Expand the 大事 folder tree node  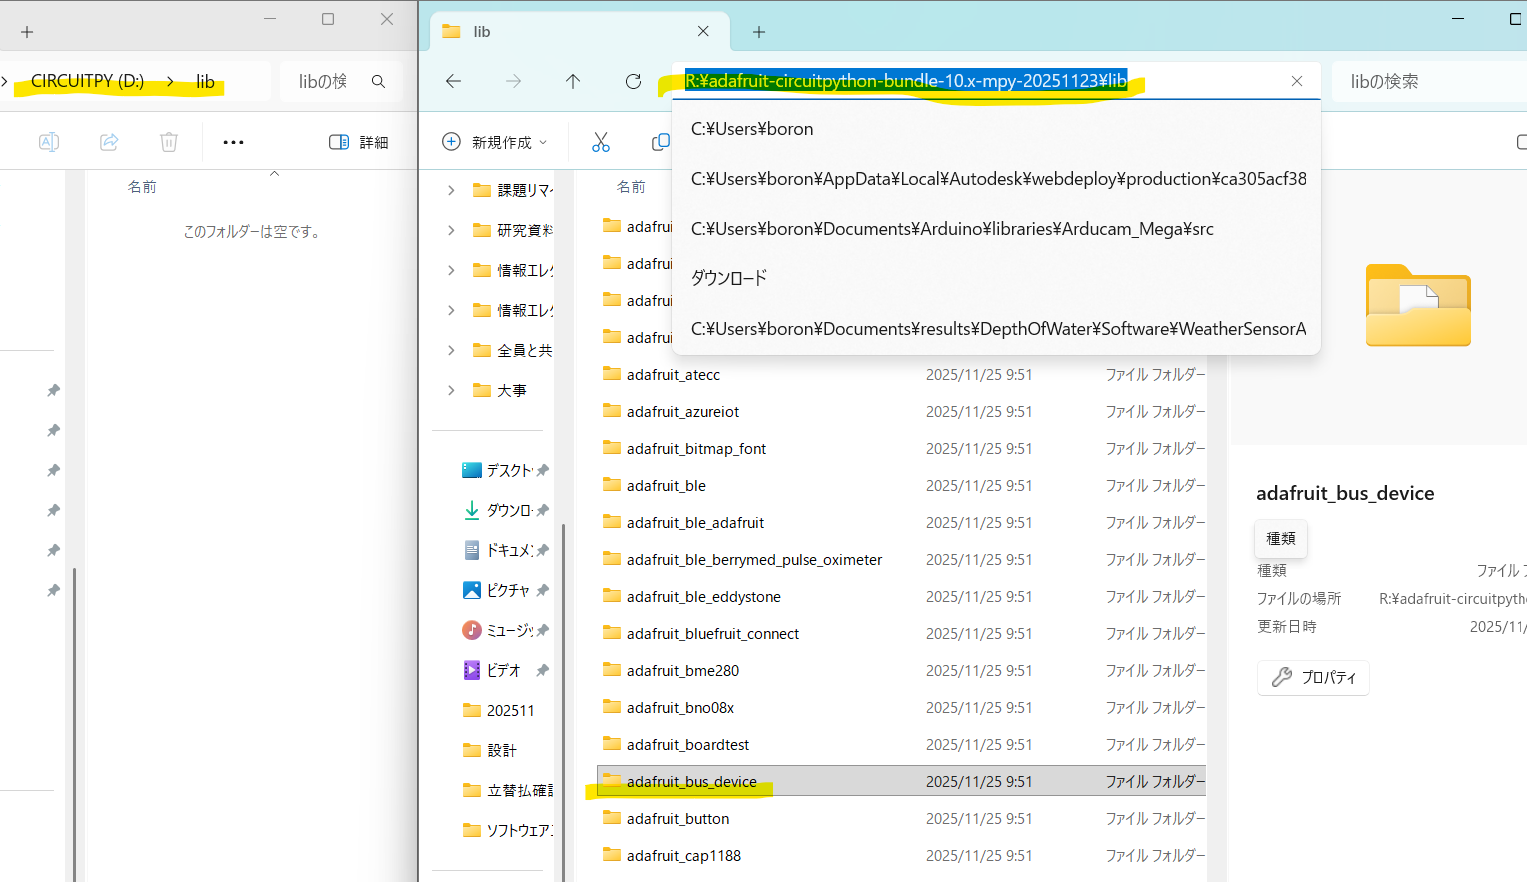coord(451,390)
